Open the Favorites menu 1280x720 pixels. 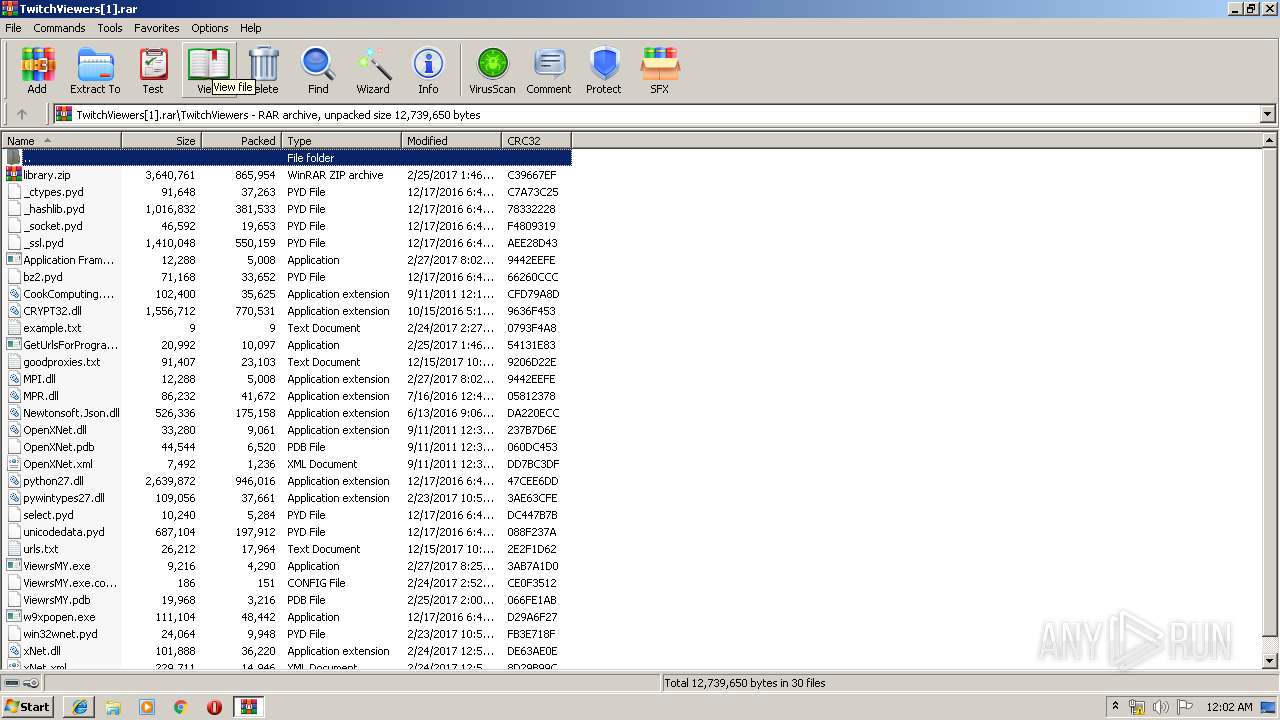pyautogui.click(x=157, y=28)
